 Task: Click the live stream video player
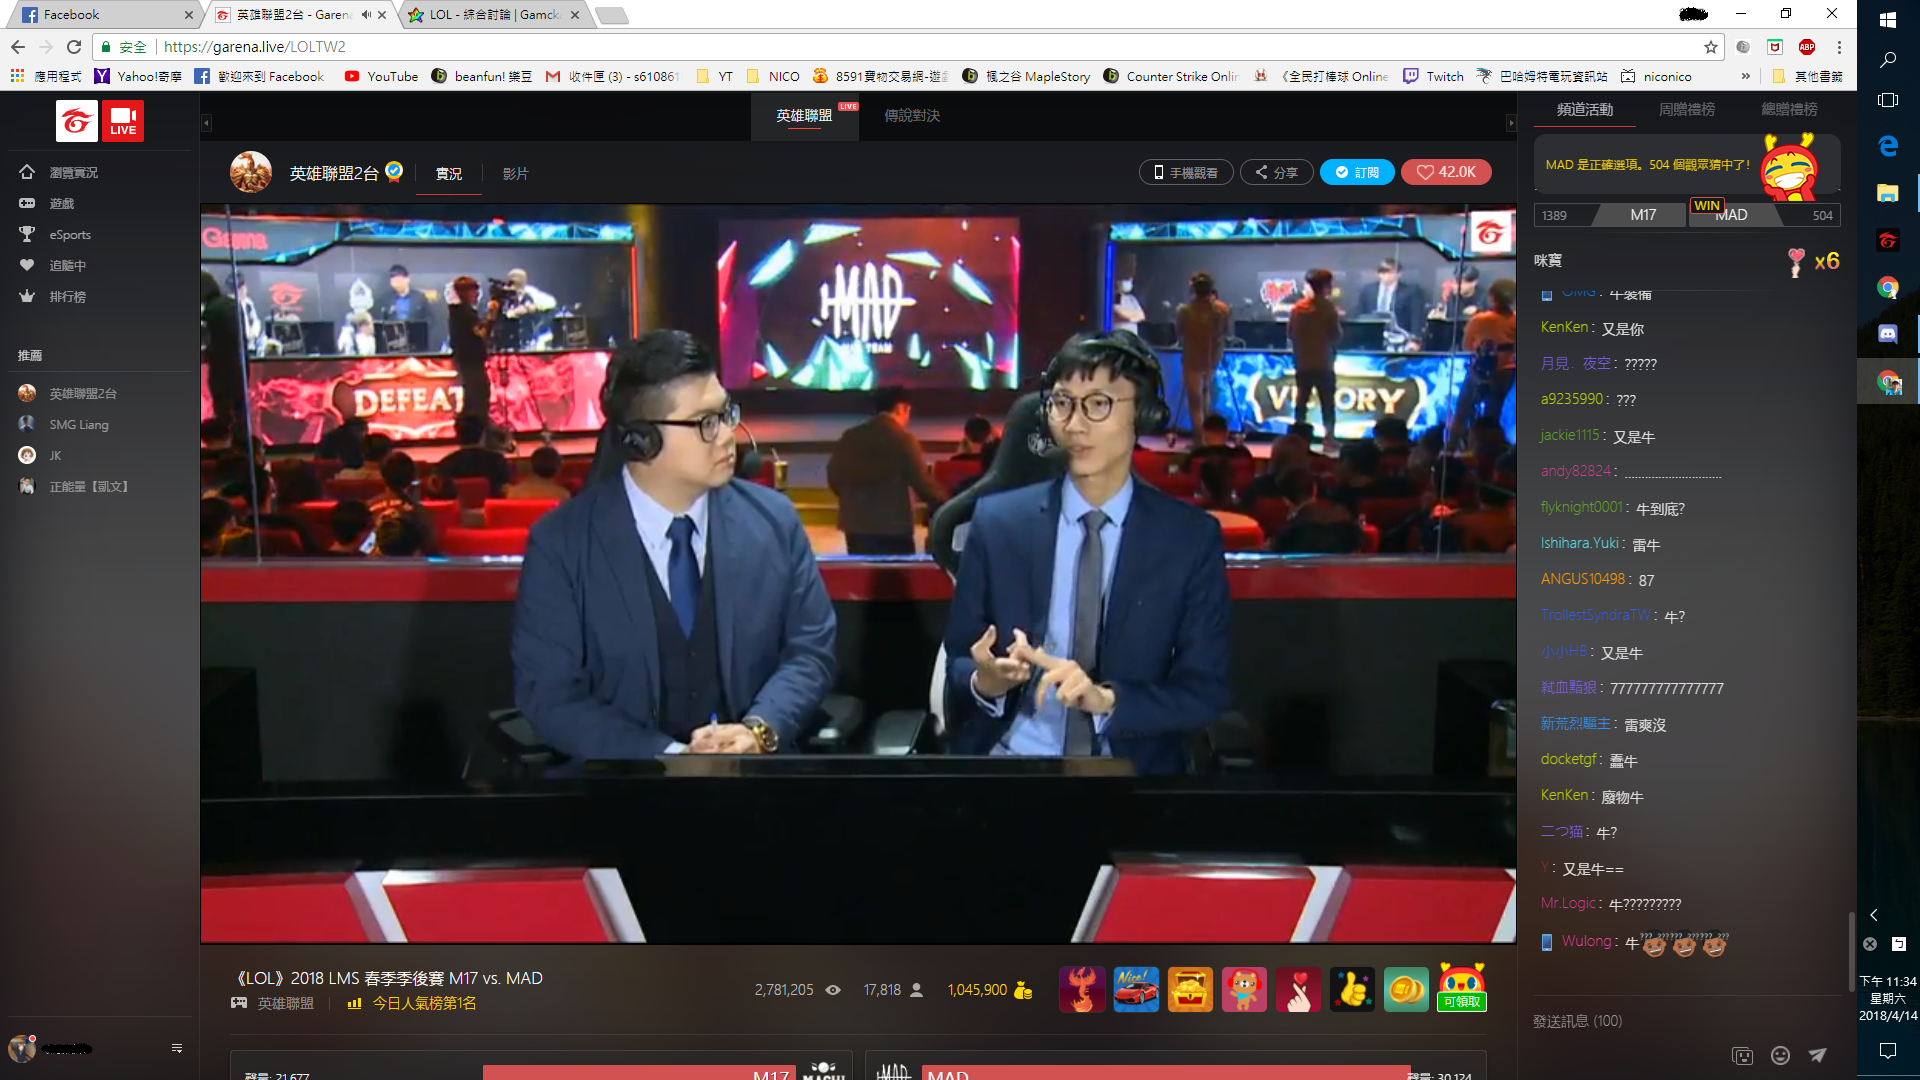(x=858, y=574)
